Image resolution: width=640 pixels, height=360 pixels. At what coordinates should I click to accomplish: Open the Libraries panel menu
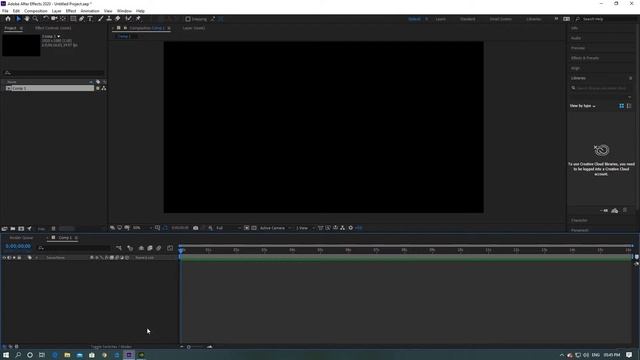630,78
